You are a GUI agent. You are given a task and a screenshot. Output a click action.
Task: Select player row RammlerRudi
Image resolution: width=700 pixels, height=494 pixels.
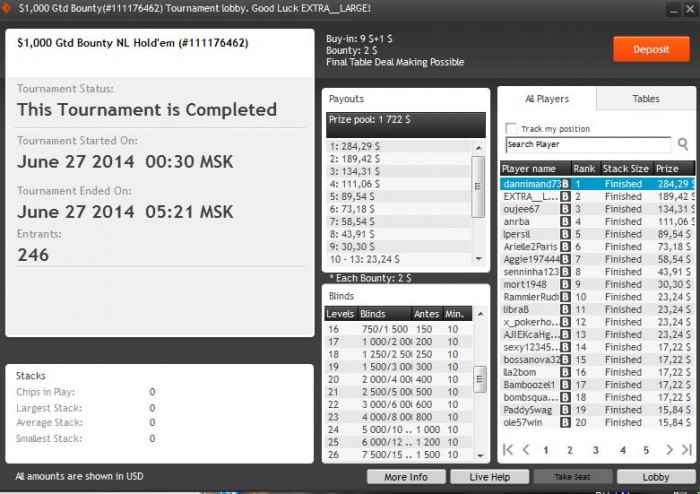click(597, 297)
